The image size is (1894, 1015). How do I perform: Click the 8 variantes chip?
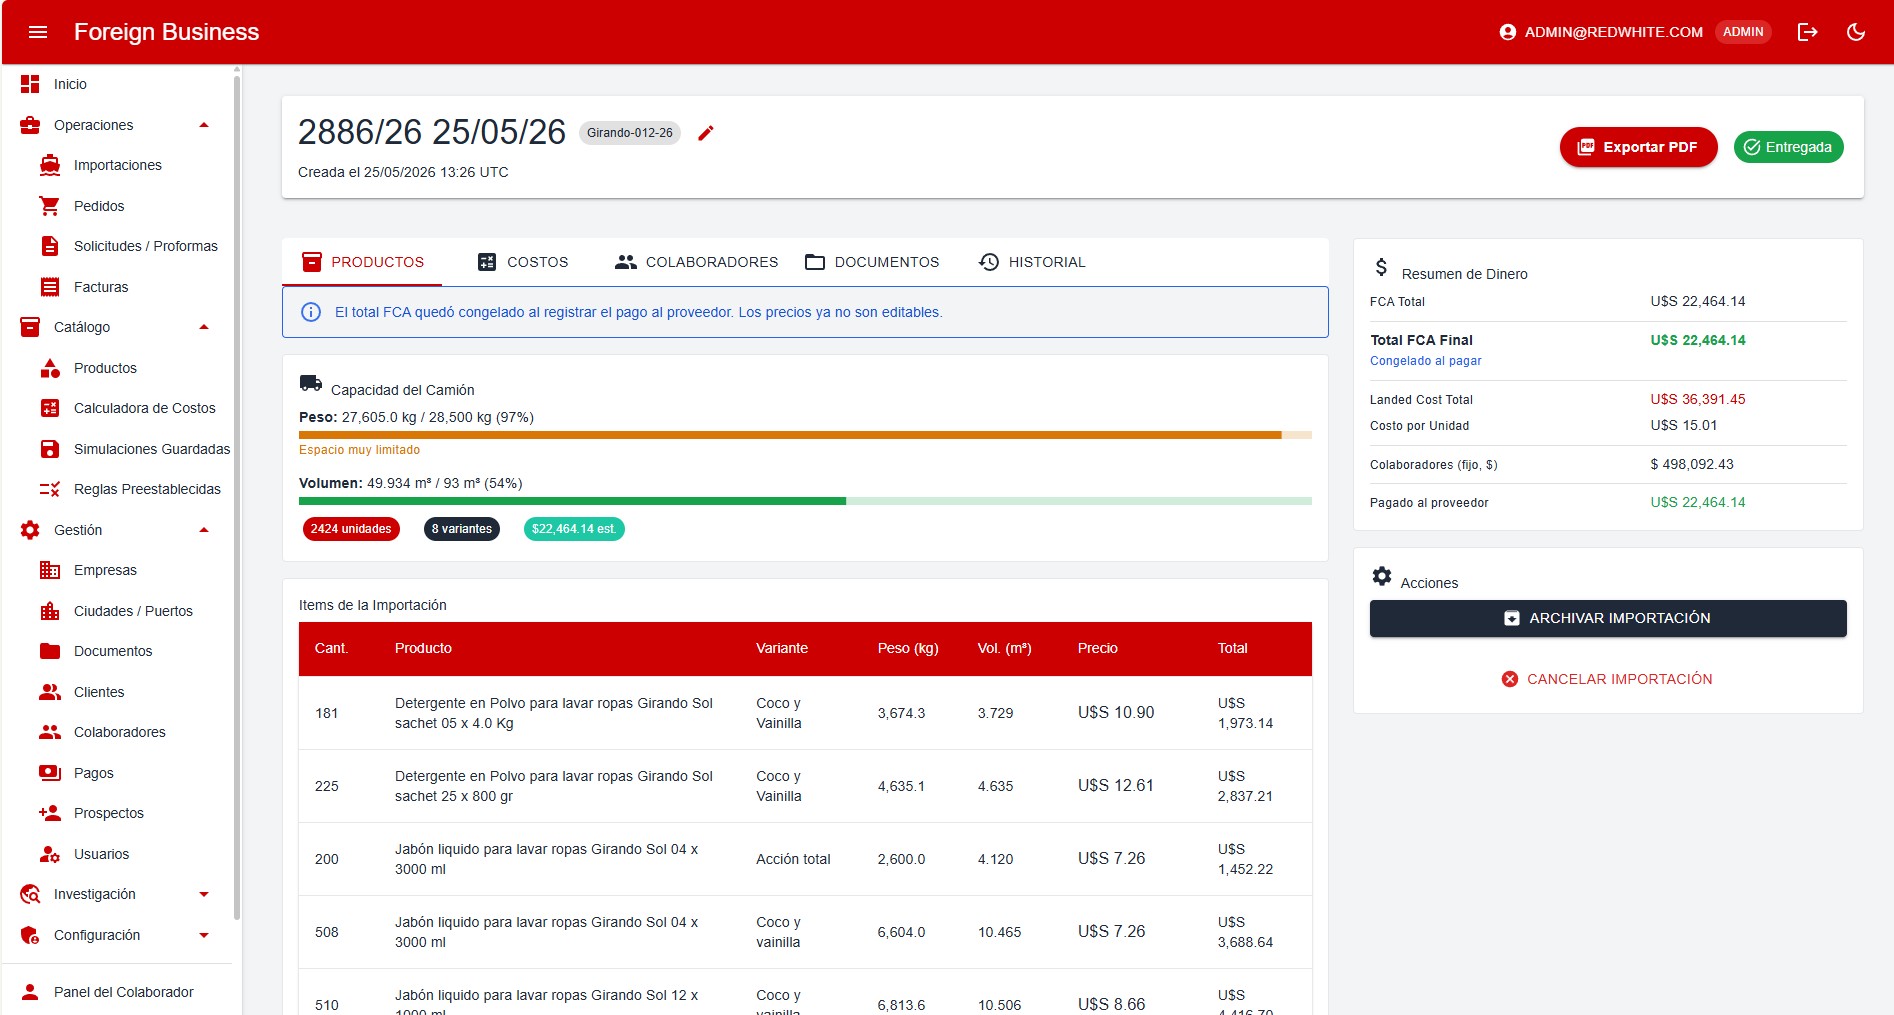(x=462, y=529)
